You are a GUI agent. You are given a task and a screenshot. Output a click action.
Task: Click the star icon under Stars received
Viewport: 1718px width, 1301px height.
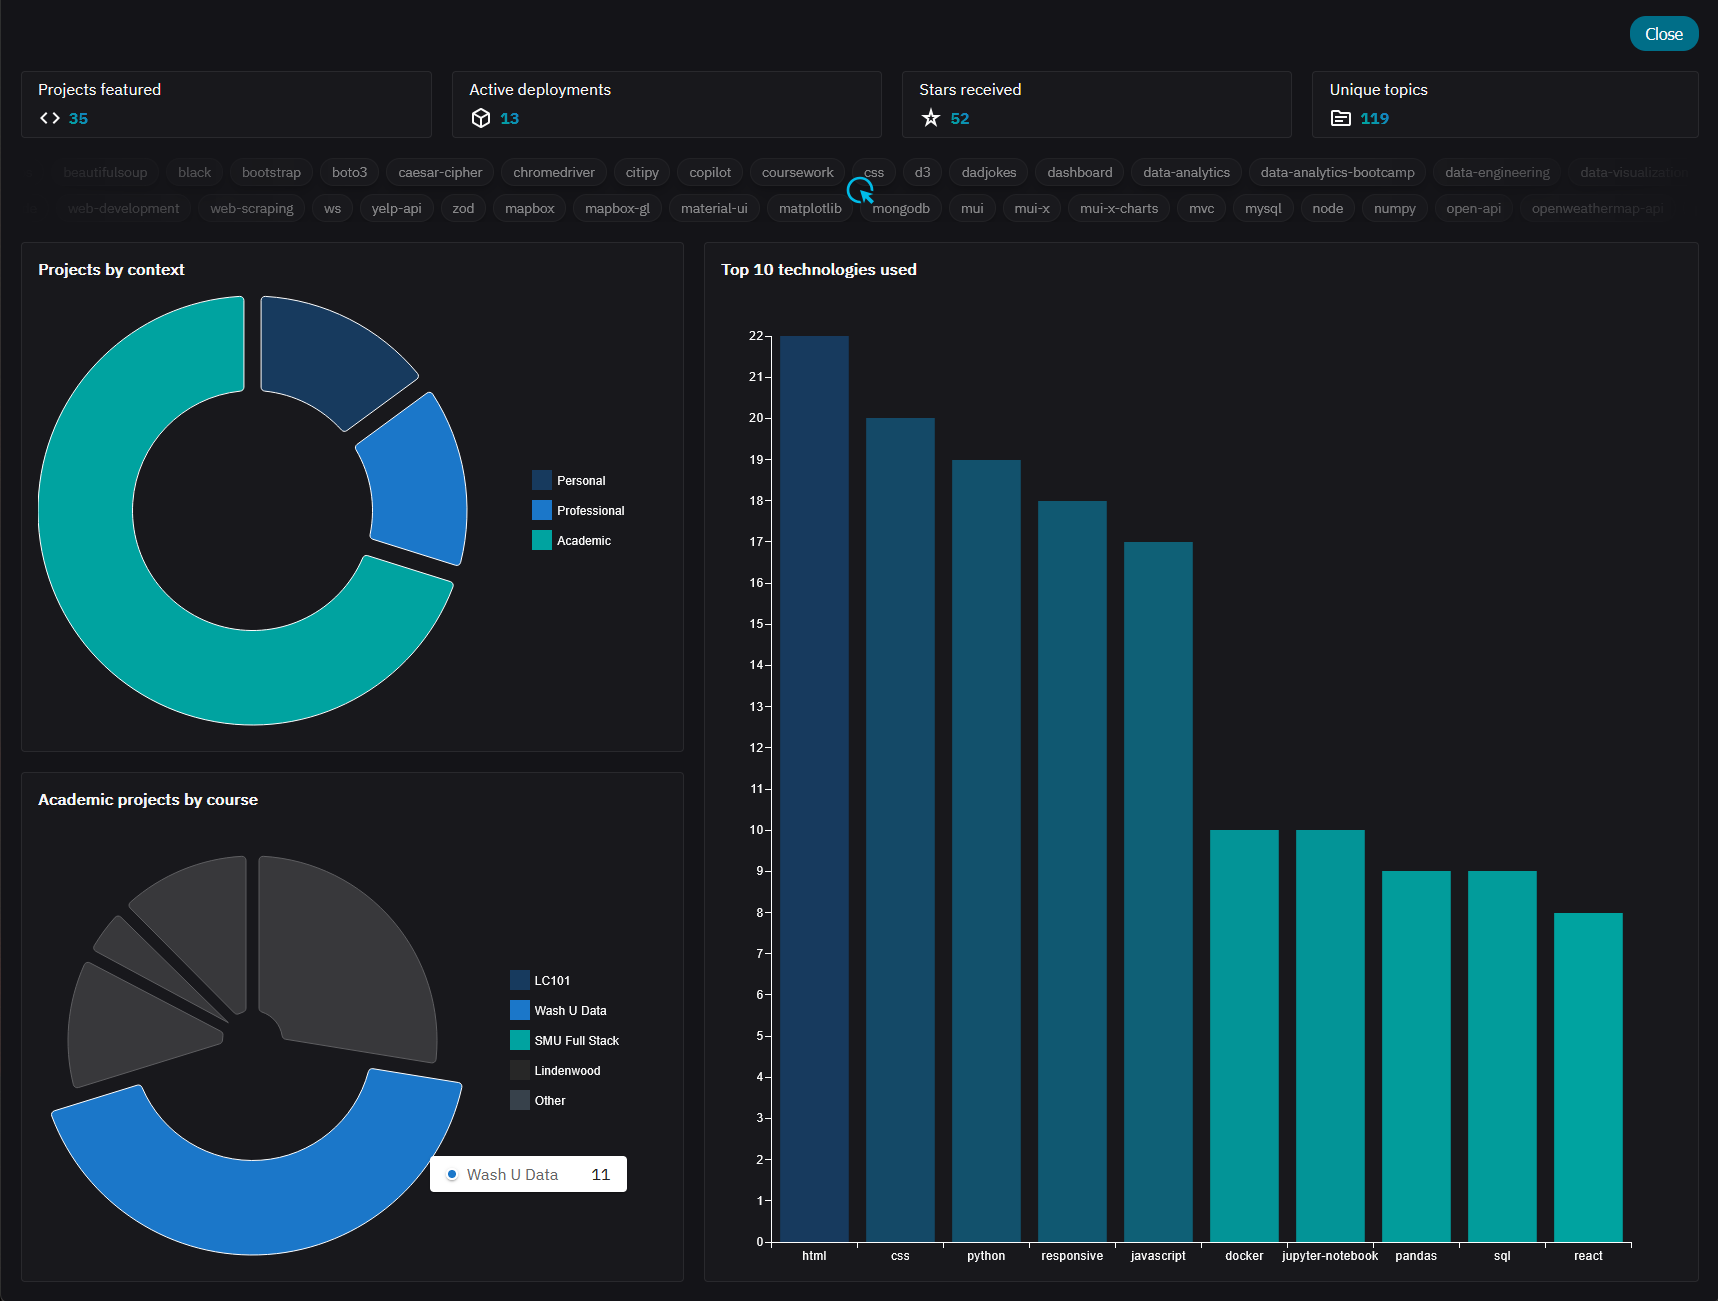click(931, 118)
